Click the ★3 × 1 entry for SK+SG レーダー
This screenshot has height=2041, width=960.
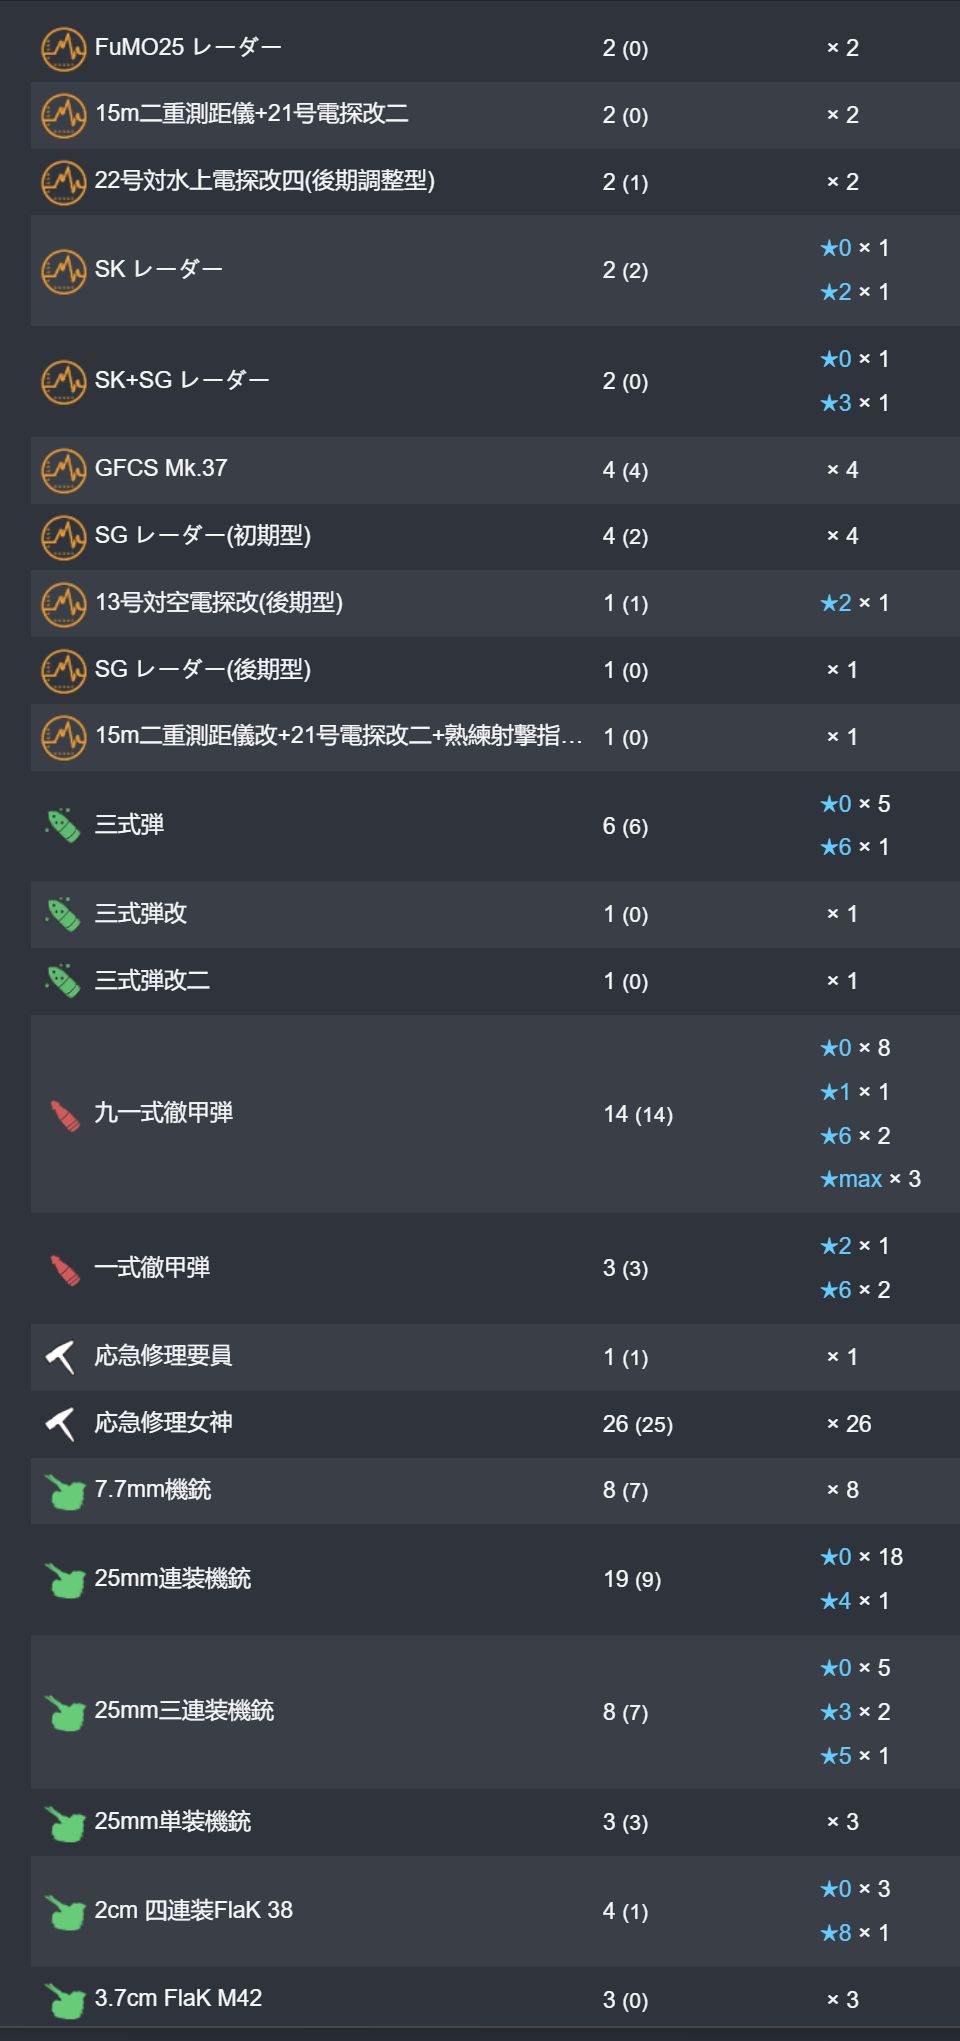[x=854, y=403]
